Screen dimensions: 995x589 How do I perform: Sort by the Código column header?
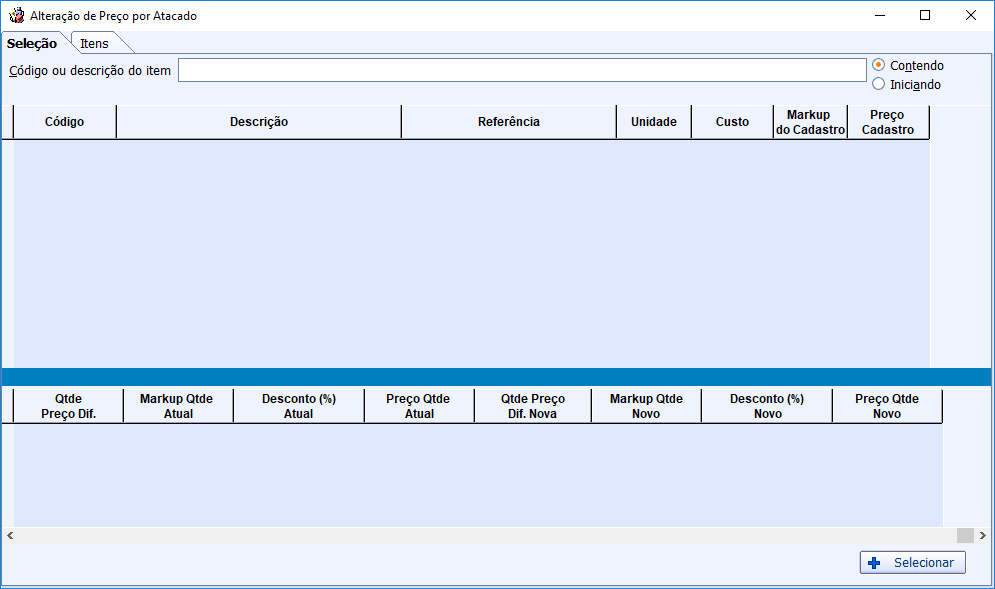[65, 122]
